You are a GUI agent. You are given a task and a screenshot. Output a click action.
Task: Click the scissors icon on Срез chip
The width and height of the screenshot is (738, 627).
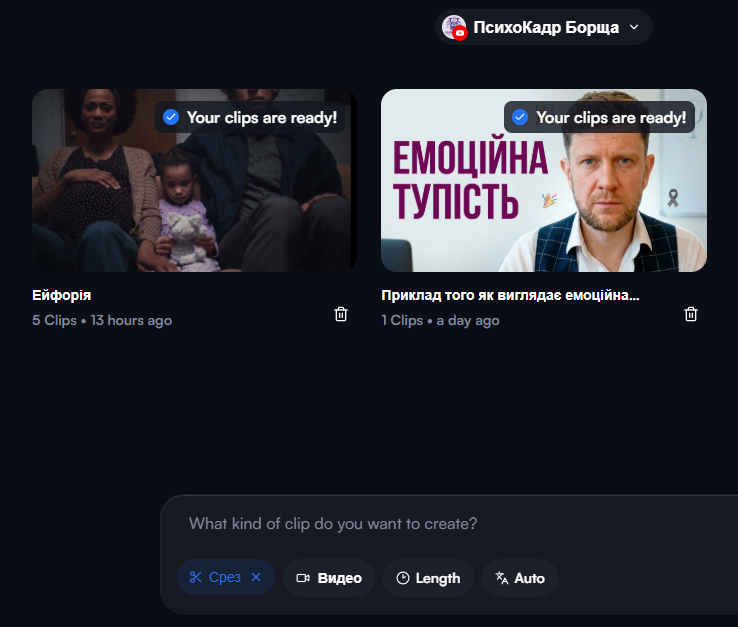coord(195,577)
